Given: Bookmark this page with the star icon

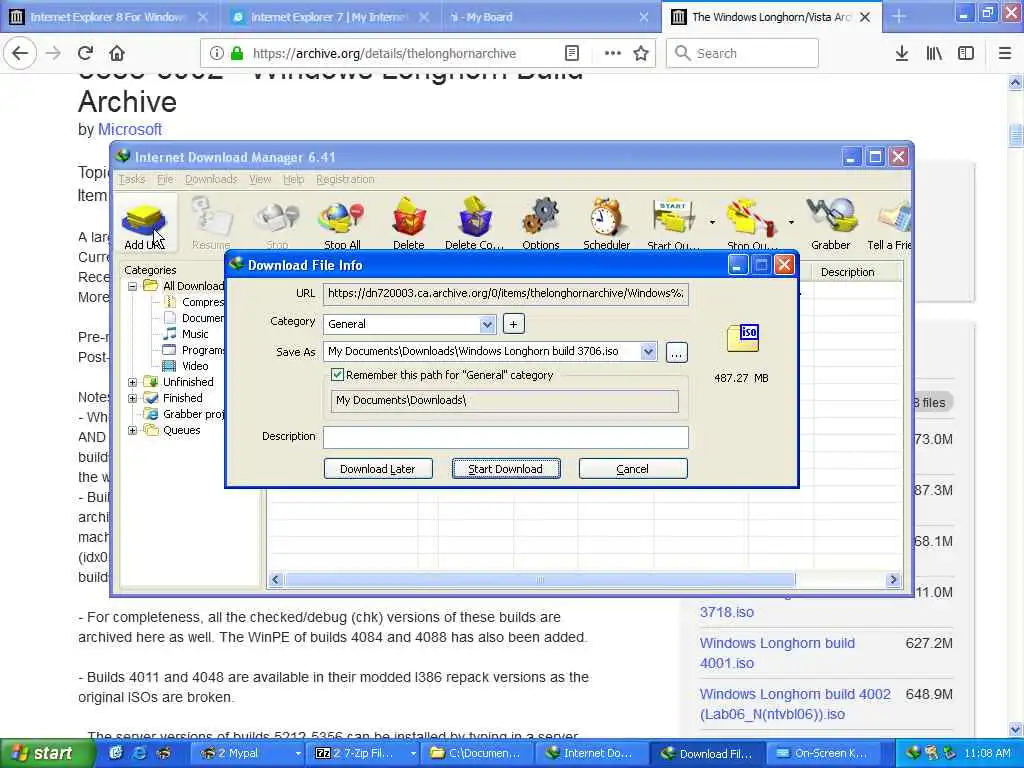Looking at the screenshot, I should click(x=641, y=53).
